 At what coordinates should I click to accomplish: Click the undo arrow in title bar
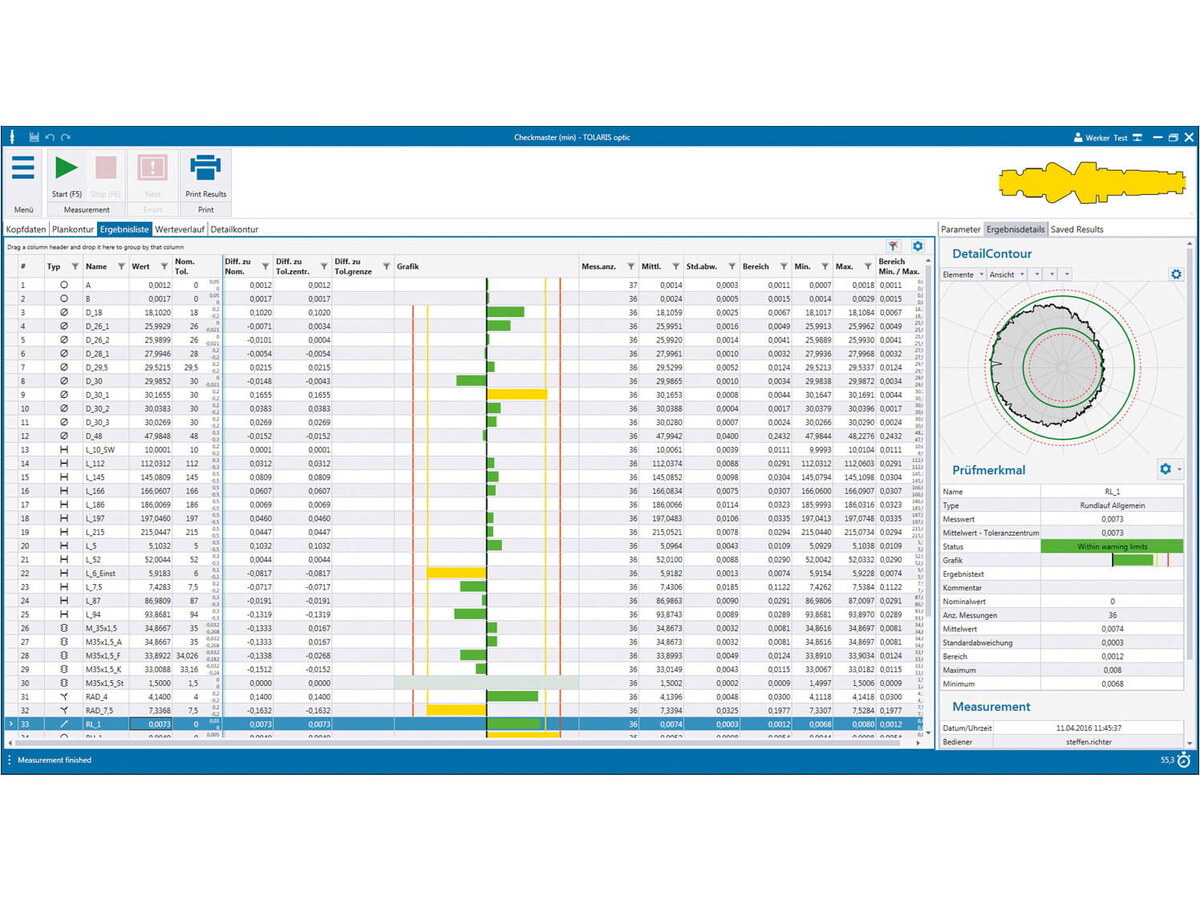pyautogui.click(x=50, y=137)
